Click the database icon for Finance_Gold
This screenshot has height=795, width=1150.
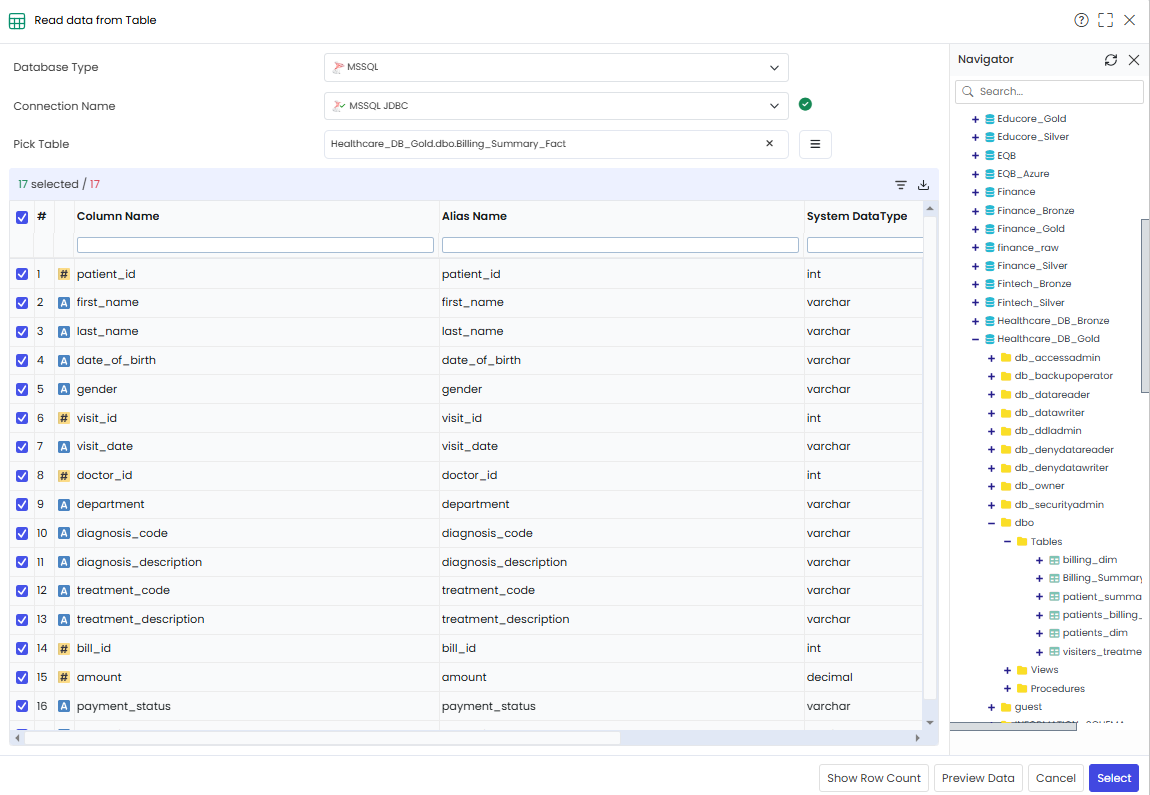coord(989,229)
